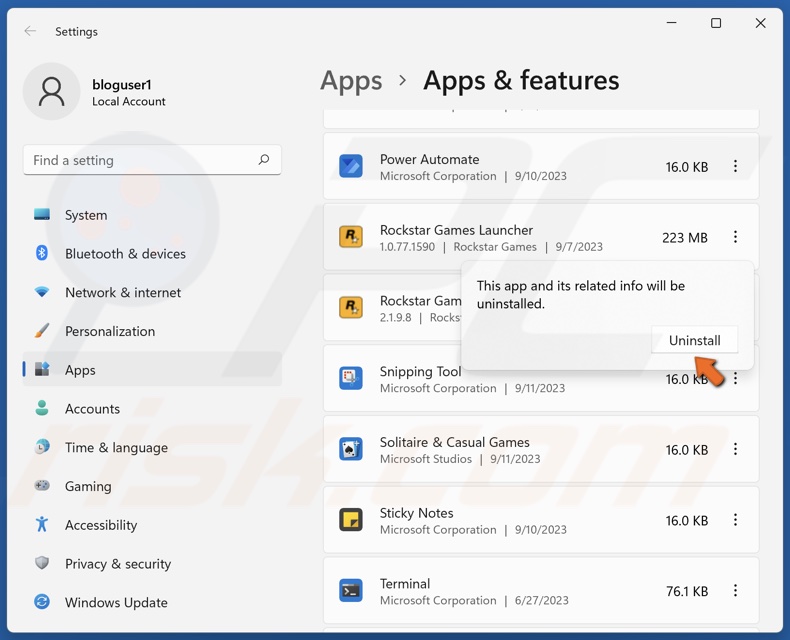This screenshot has height=640, width=790.
Task: Click the Bluetooth icon in sidebar
Action: point(42,252)
